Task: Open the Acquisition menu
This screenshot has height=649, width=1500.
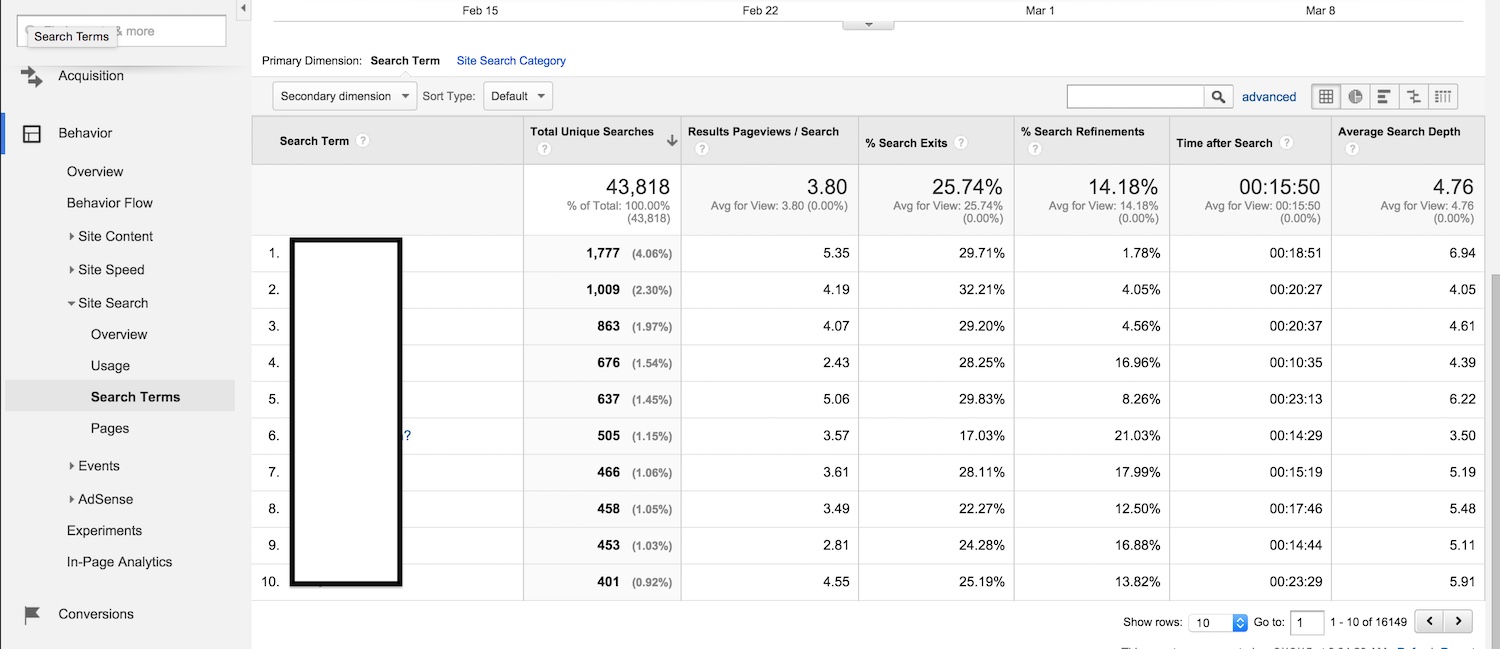Action: tap(91, 76)
